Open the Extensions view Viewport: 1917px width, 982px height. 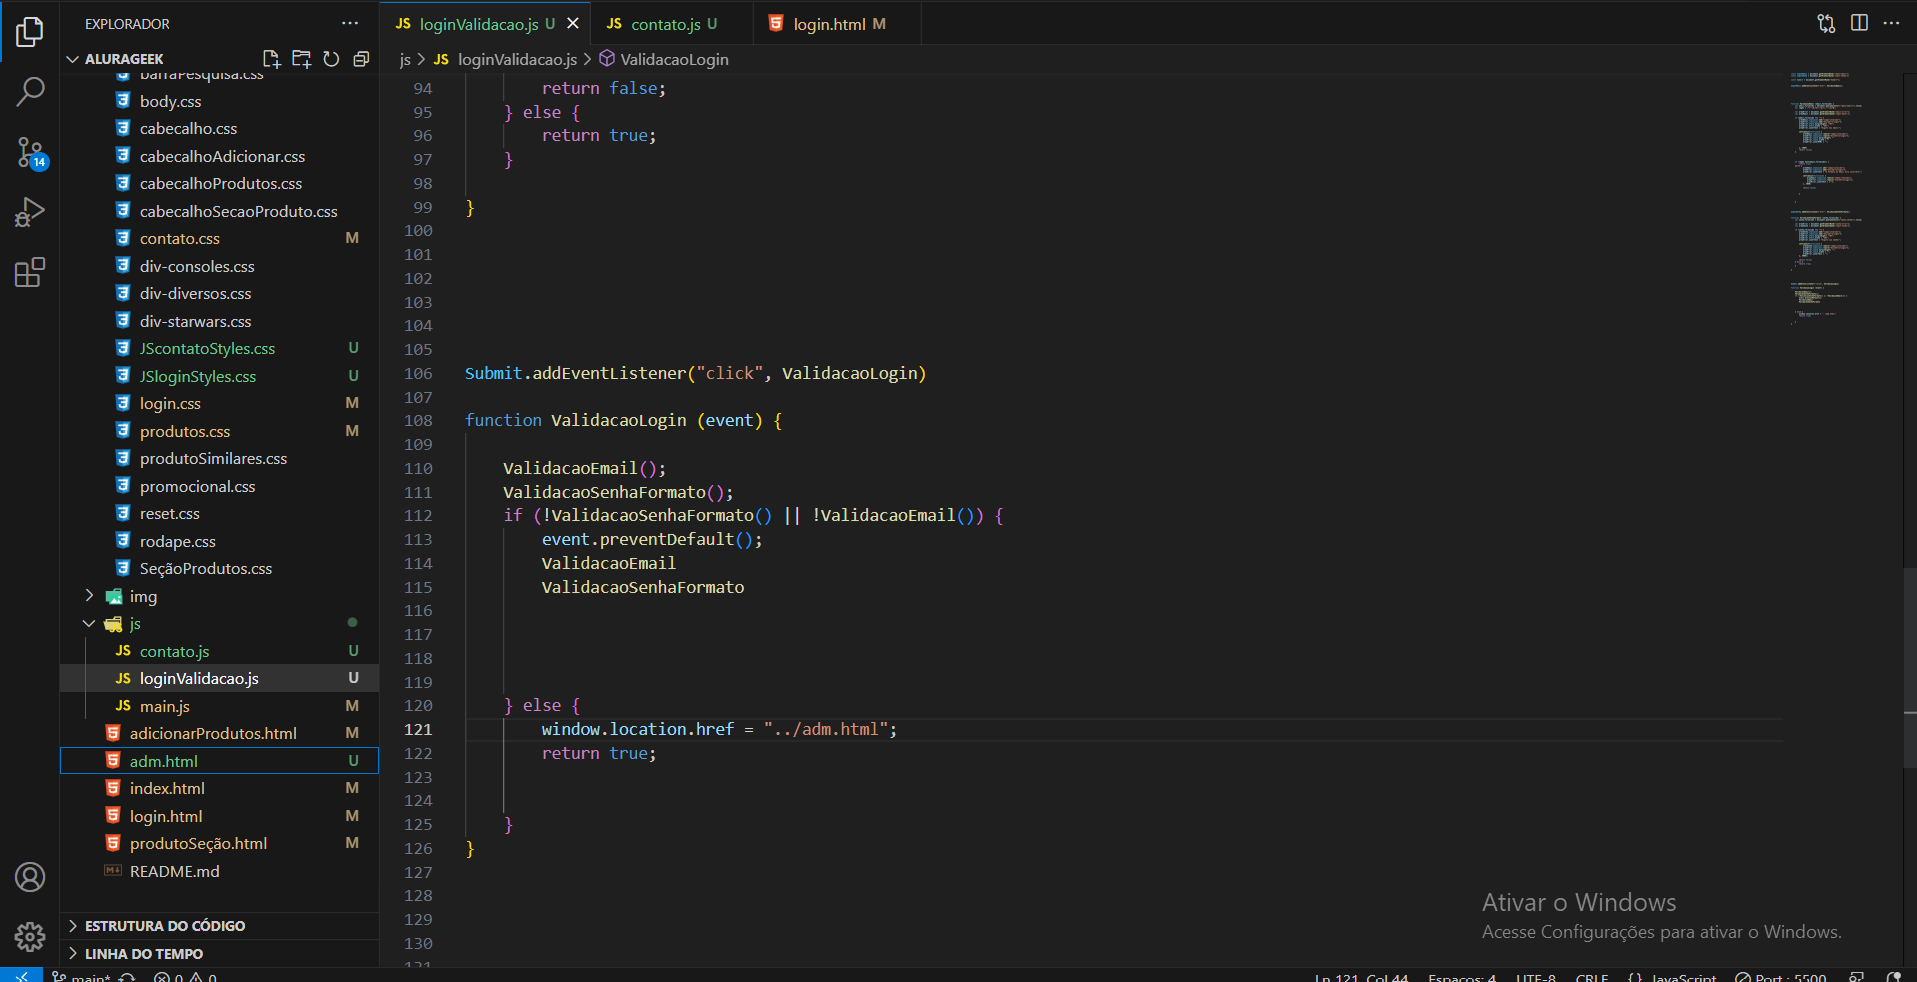[30, 272]
